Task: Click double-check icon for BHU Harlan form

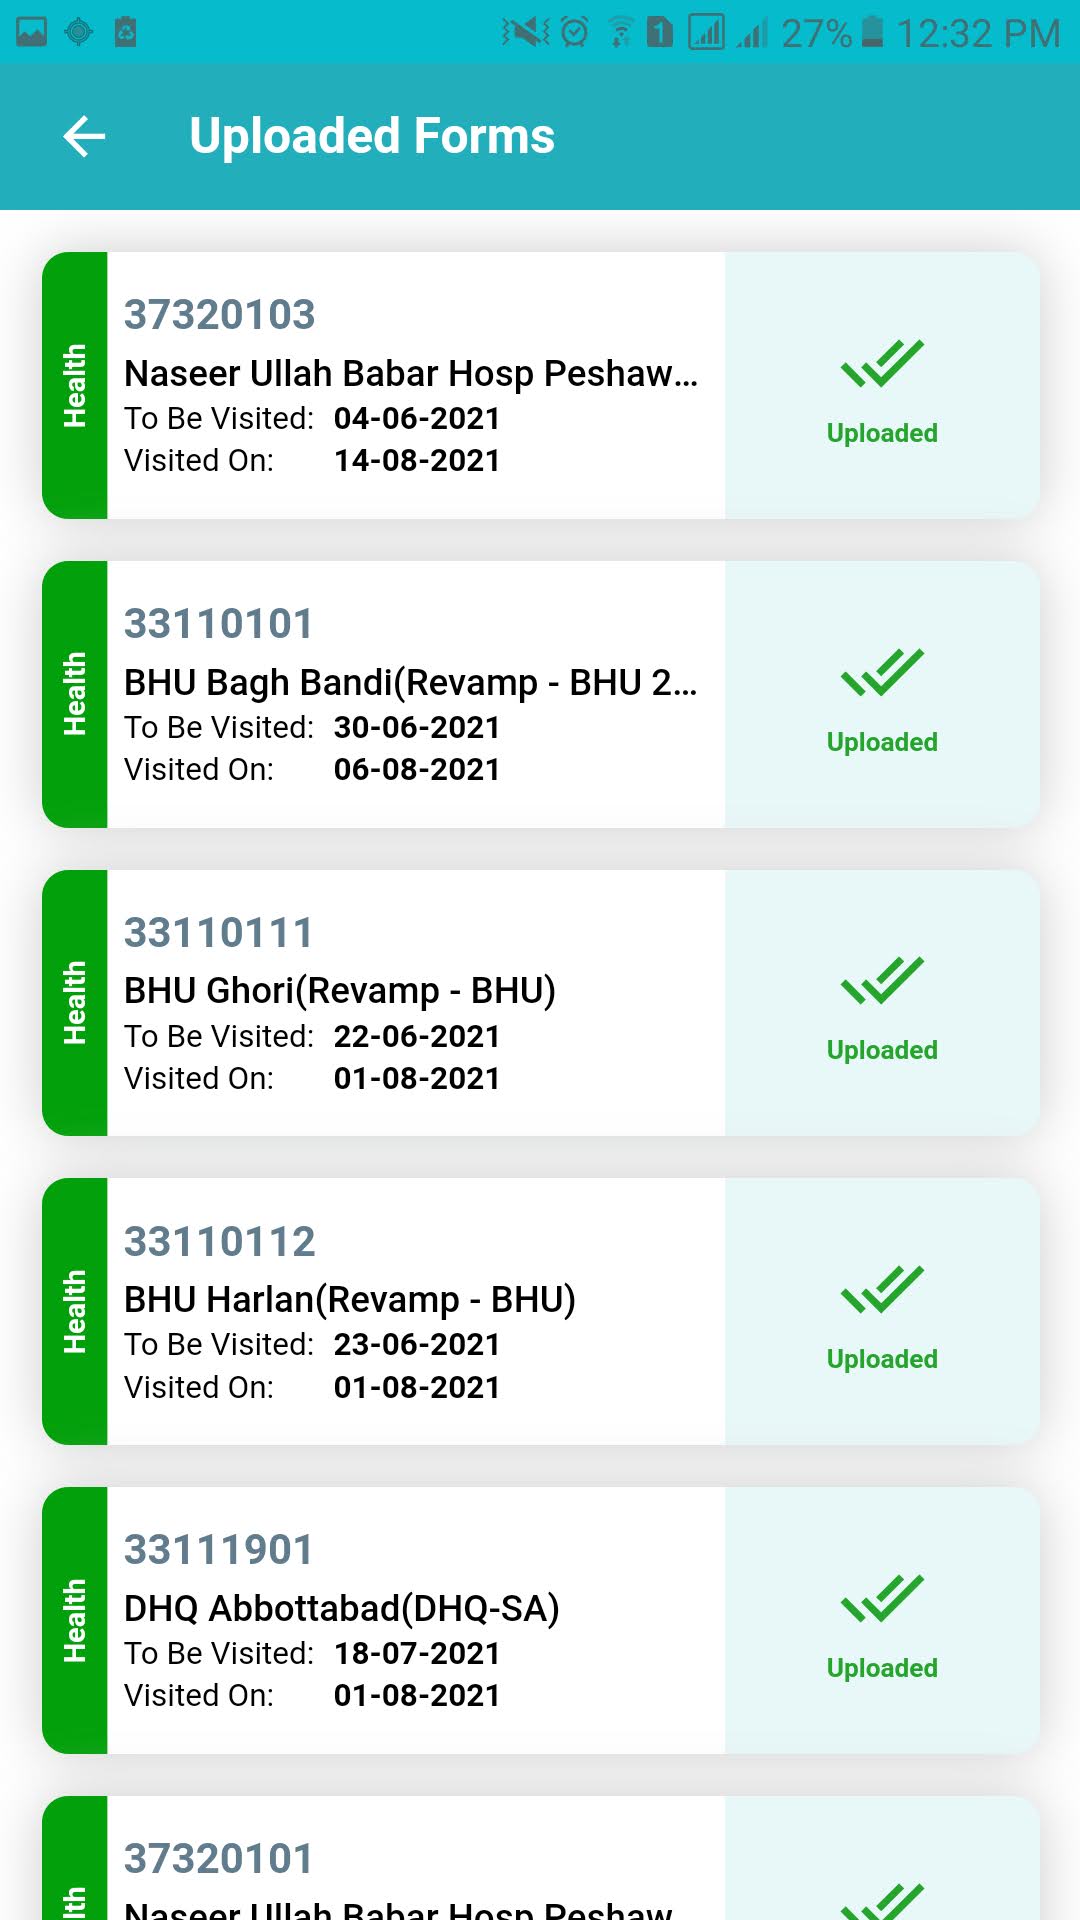Action: [882, 1289]
